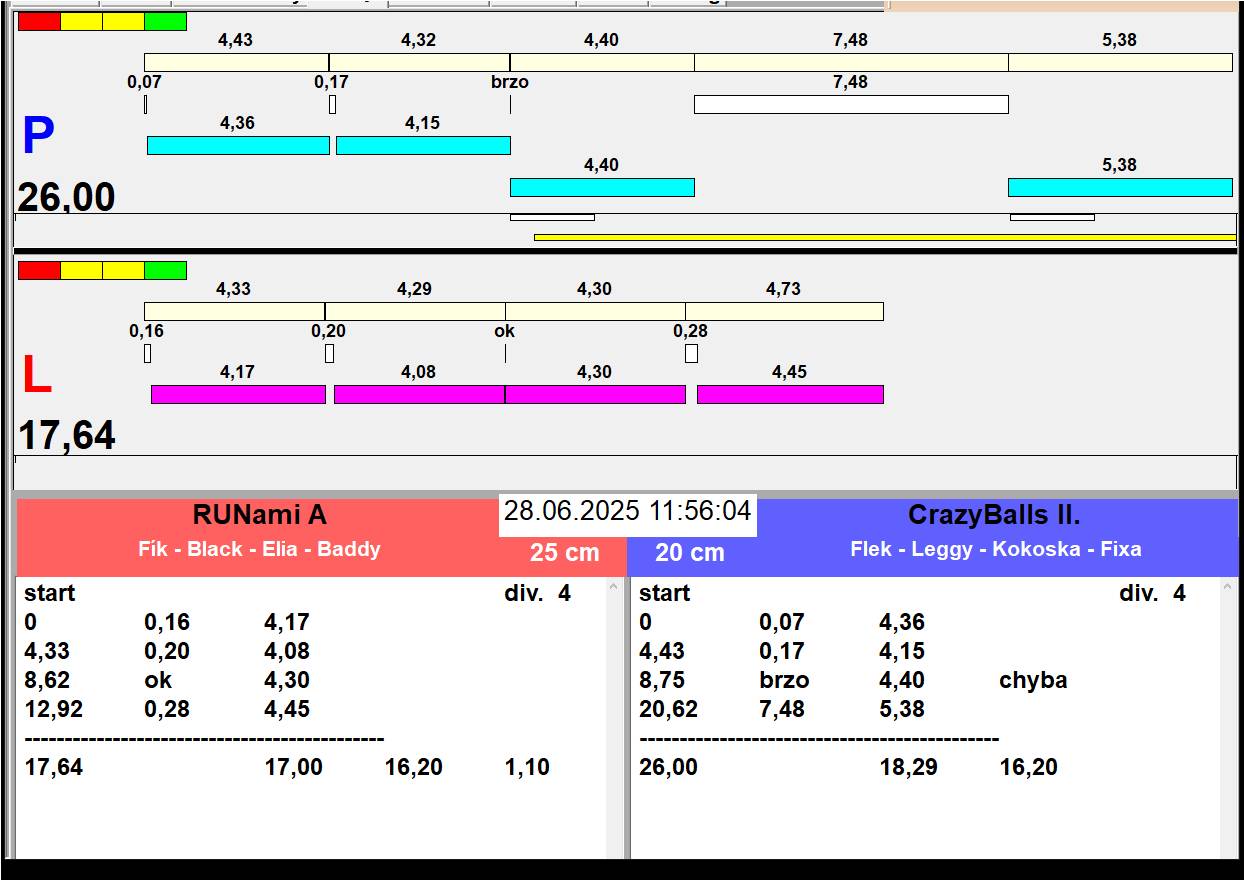This screenshot has height=880, width=1244.
Task: Click the blue P lane letter
Action: click(x=37, y=137)
